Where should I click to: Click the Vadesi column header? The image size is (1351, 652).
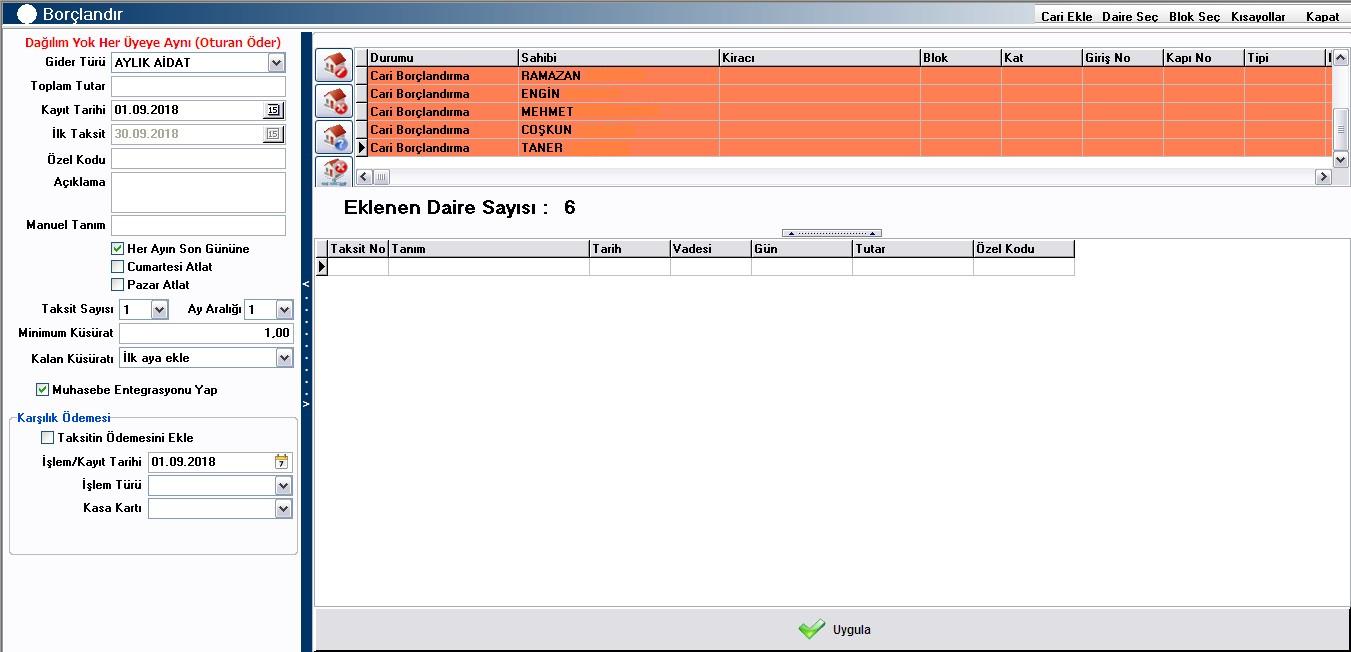pyautogui.click(x=711, y=249)
